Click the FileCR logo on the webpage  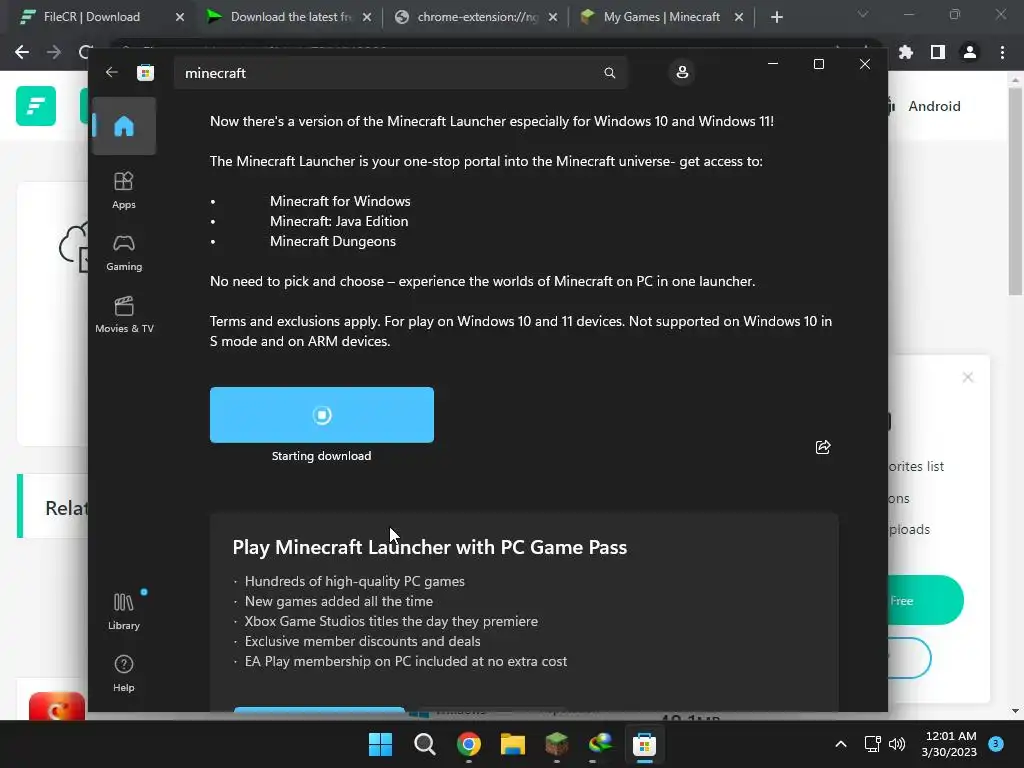[x=36, y=106]
